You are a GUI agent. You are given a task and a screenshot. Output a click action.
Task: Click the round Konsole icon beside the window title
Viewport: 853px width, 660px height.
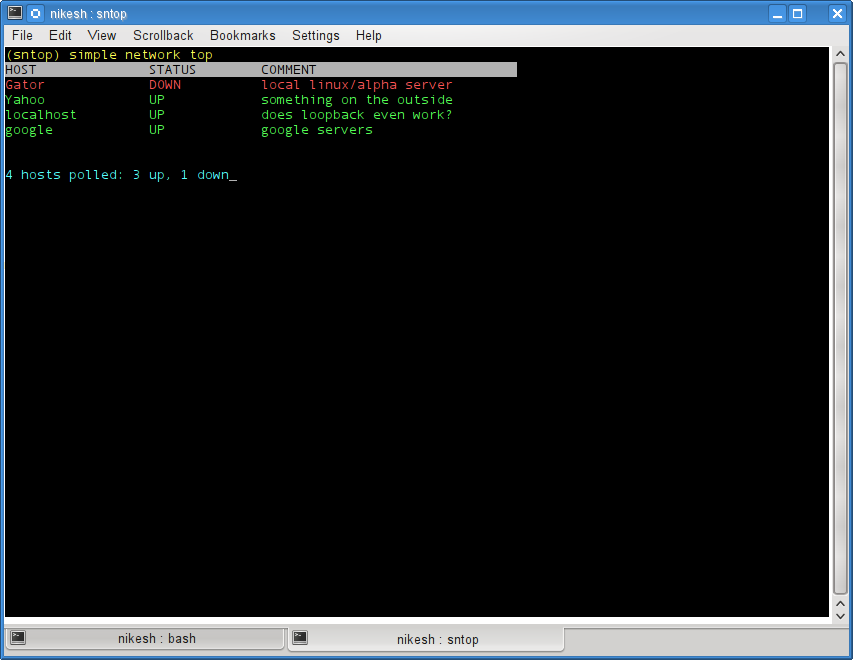pyautogui.click(x=34, y=13)
